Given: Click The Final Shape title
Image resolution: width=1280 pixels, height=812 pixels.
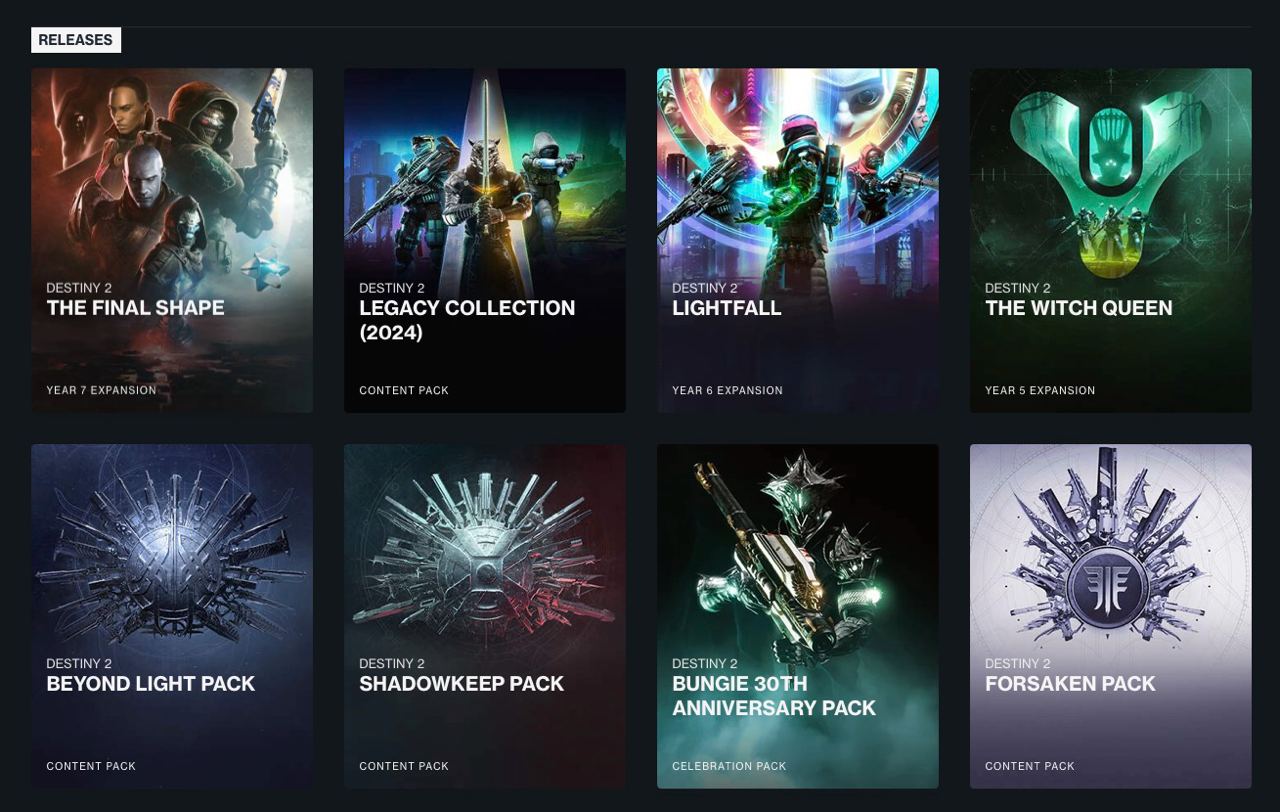Looking at the screenshot, I should point(135,308).
